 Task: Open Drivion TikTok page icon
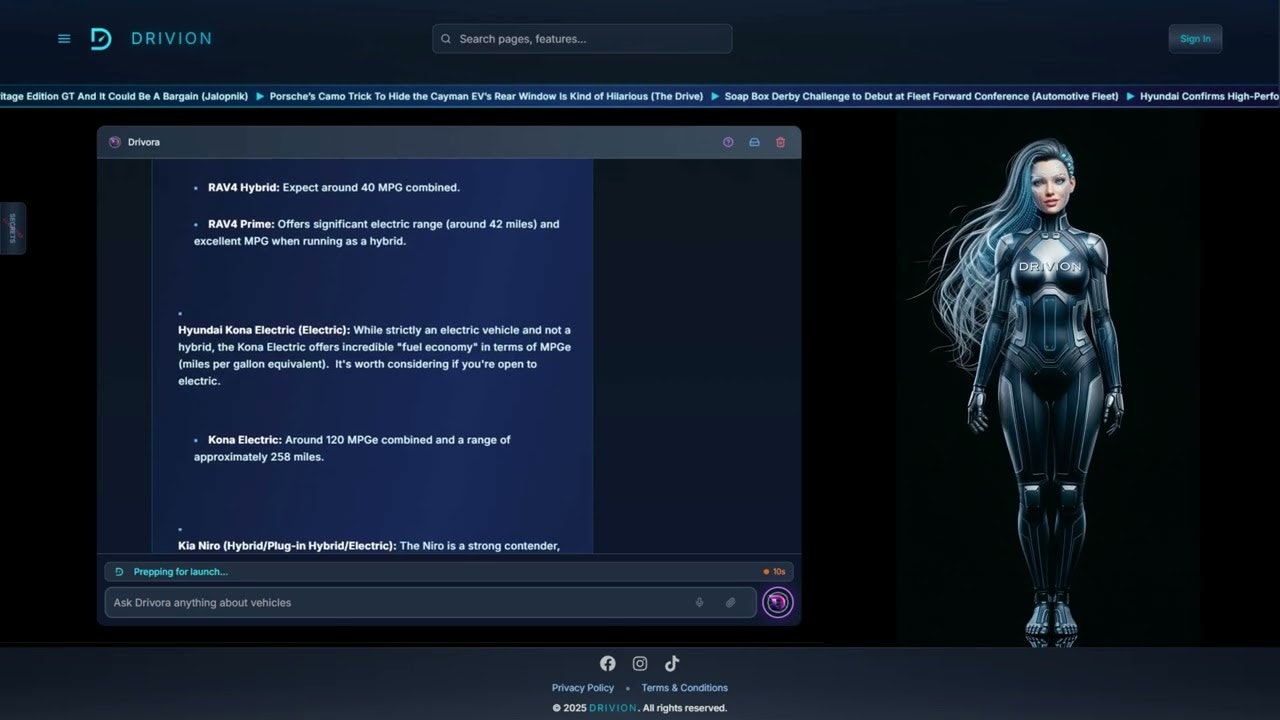pyautogui.click(x=672, y=663)
